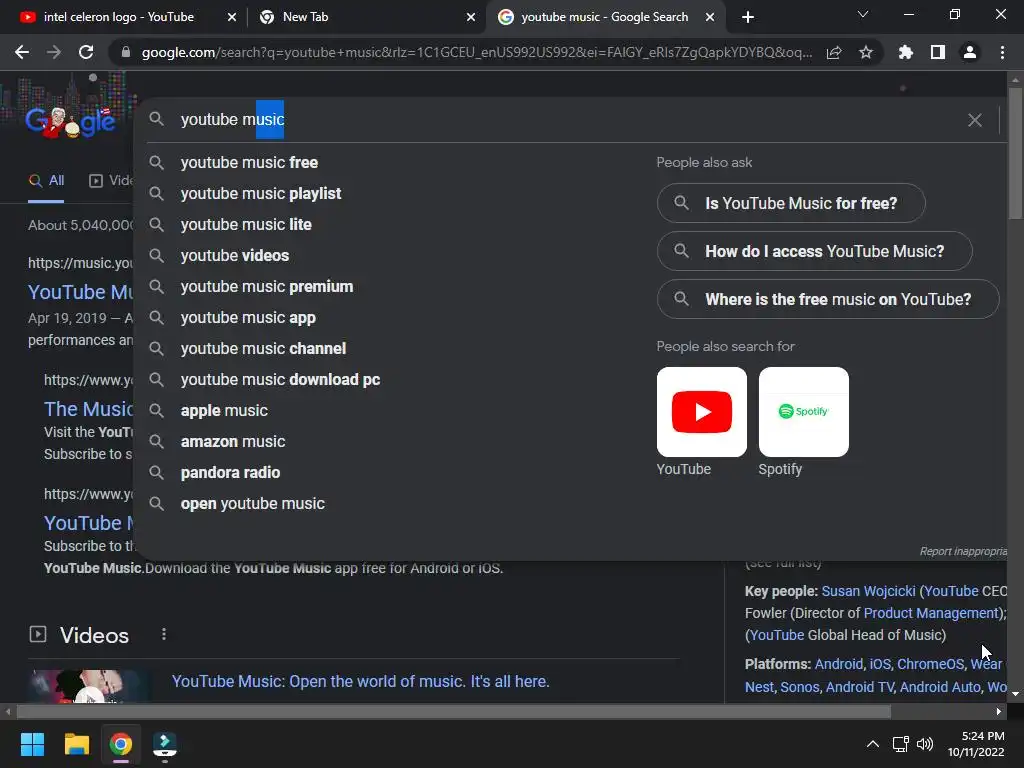
Task: Choose suggestion youtube music app
Action: point(248,318)
